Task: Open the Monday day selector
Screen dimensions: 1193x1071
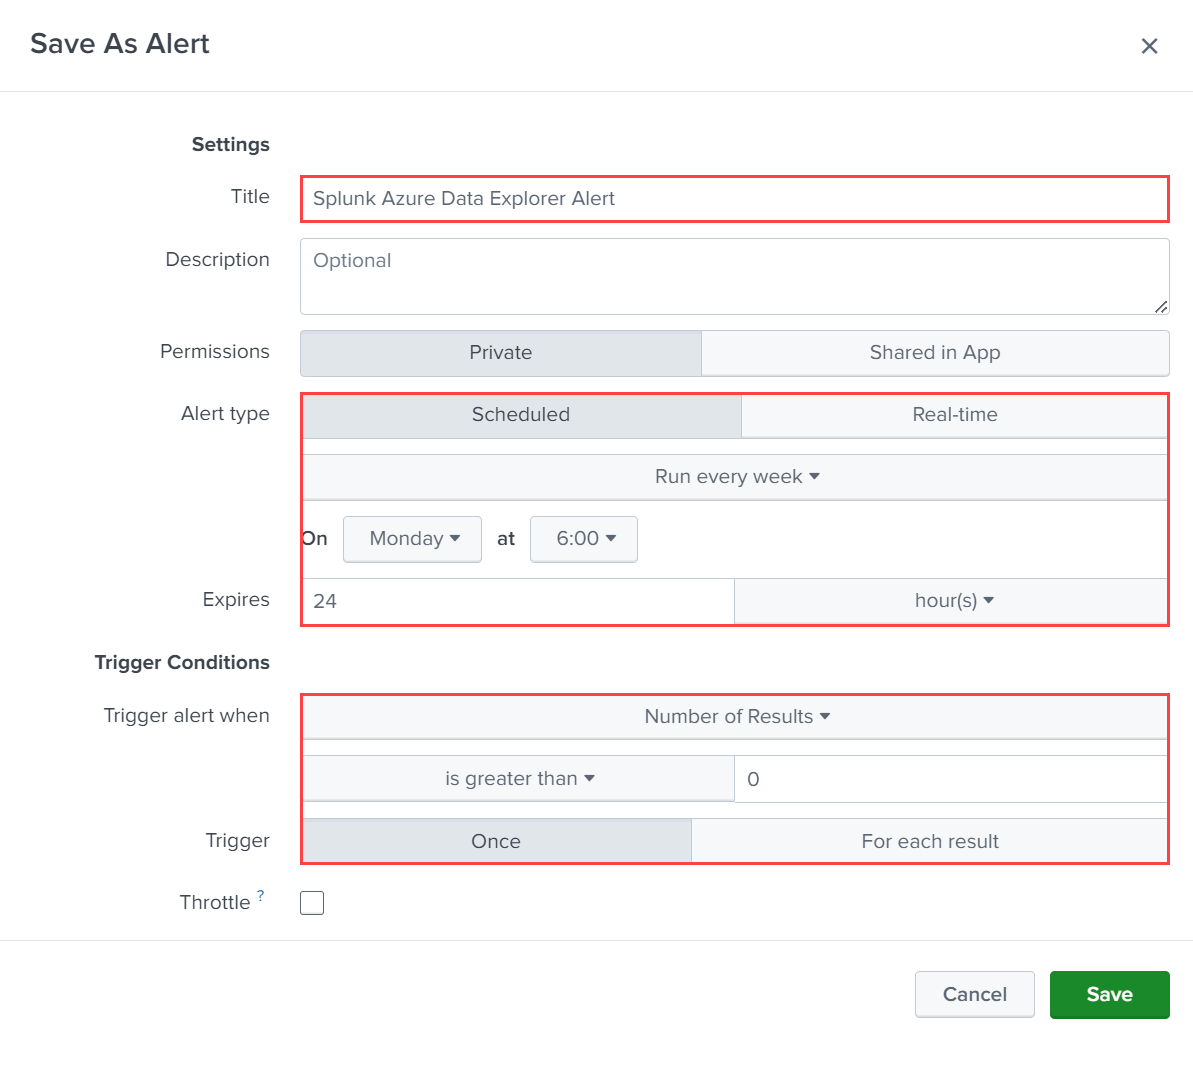Action: tap(412, 539)
